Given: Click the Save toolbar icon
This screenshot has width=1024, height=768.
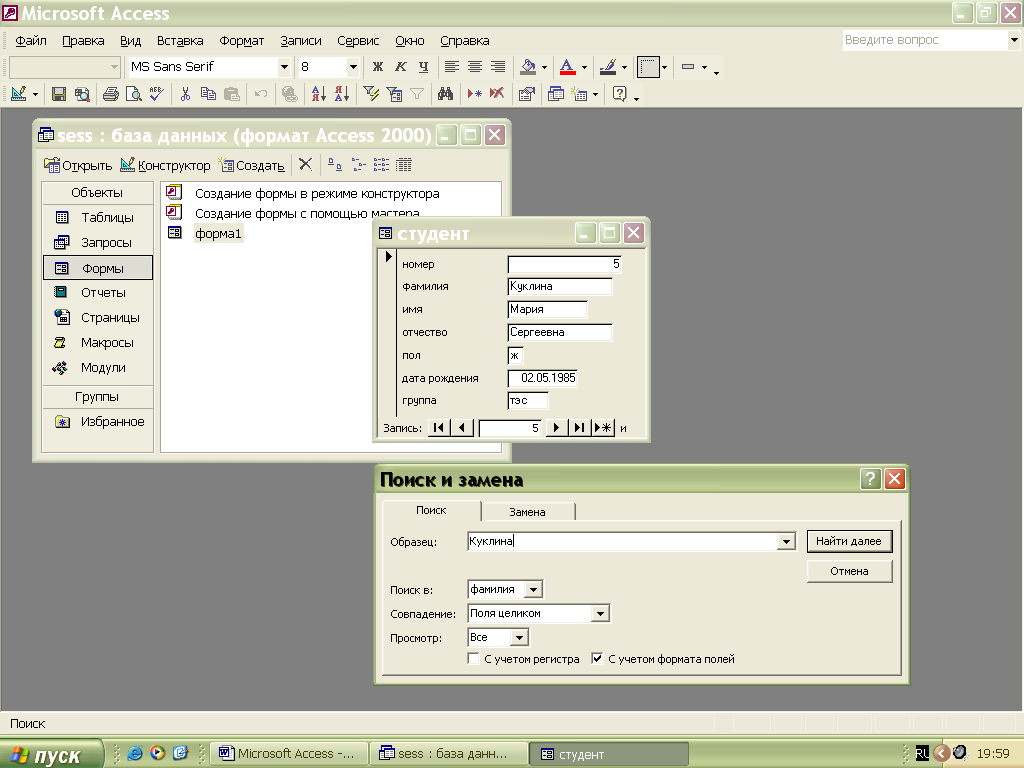Looking at the screenshot, I should [59, 95].
